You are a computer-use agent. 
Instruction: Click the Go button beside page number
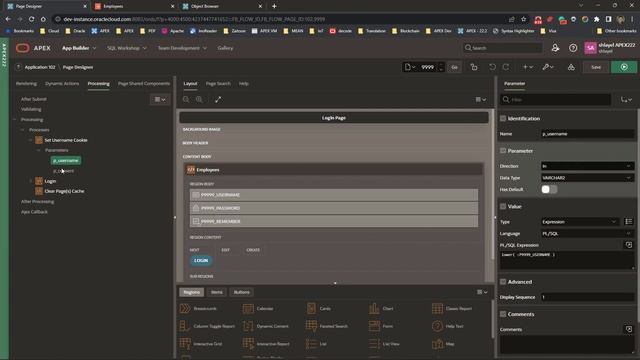(454, 67)
